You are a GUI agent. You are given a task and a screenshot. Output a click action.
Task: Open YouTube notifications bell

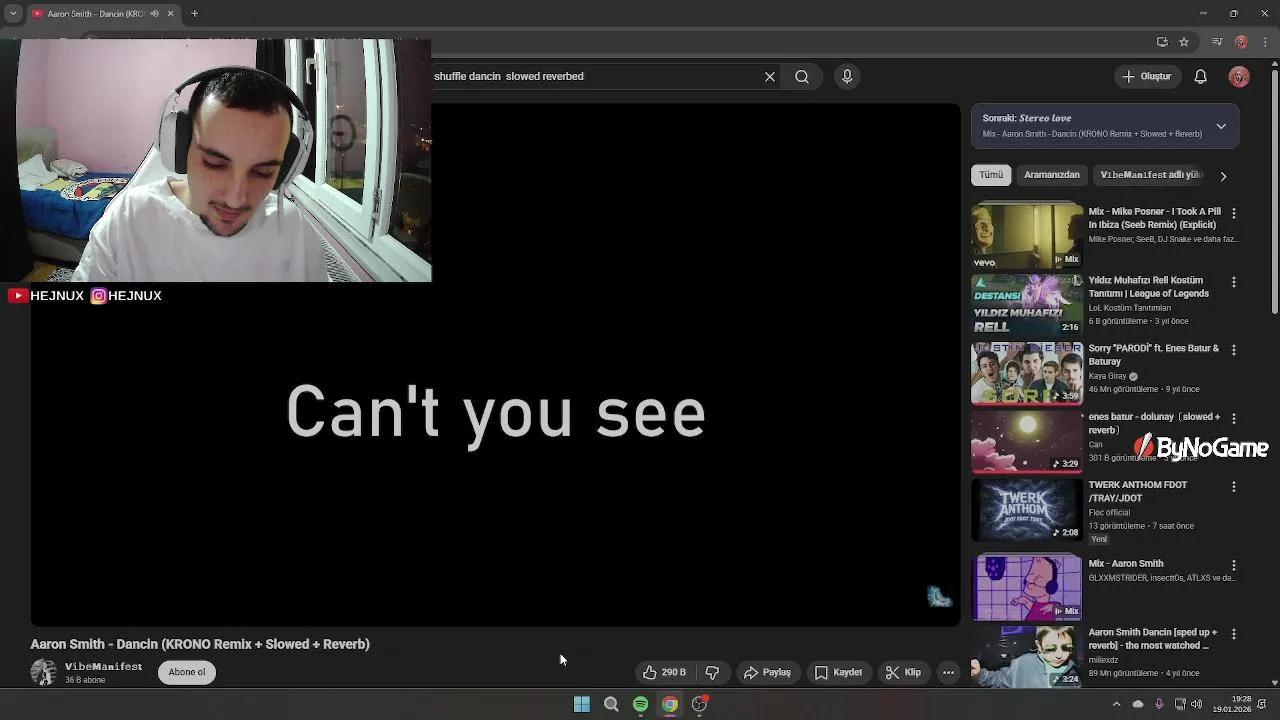point(1201,76)
